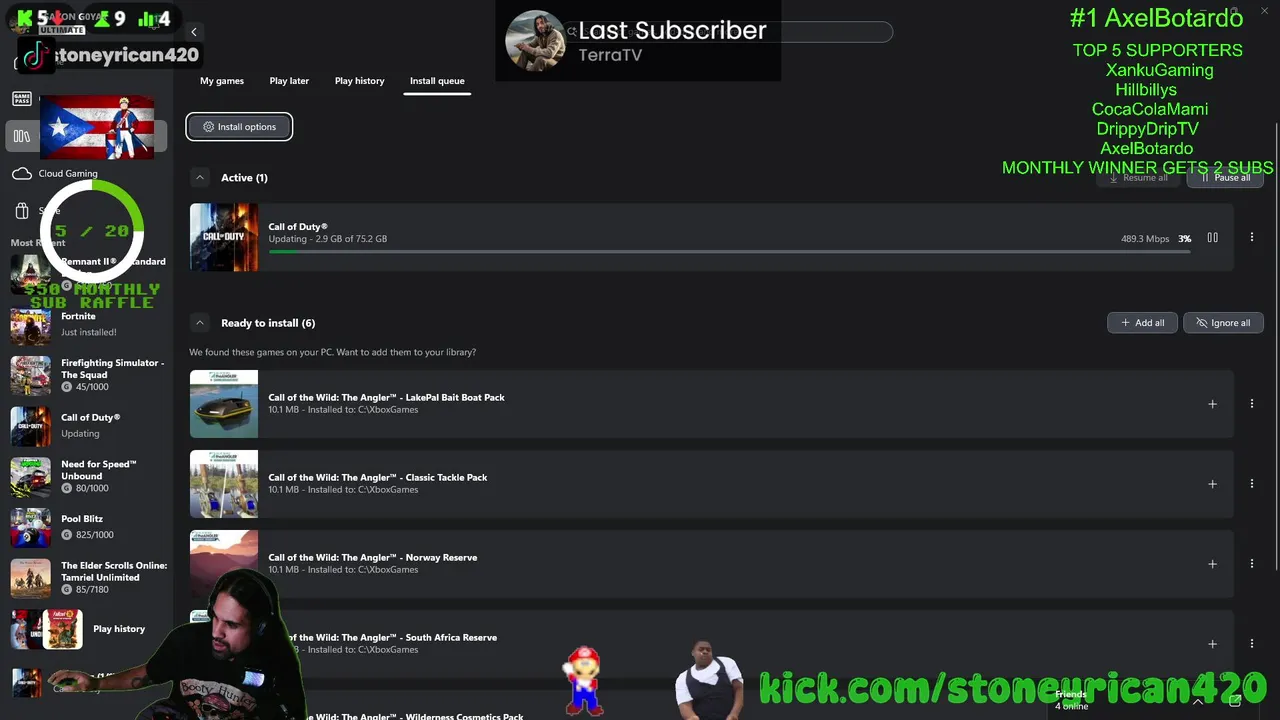The image size is (1280, 720).
Task: Collapse the Active section chevron
Action: point(200,178)
